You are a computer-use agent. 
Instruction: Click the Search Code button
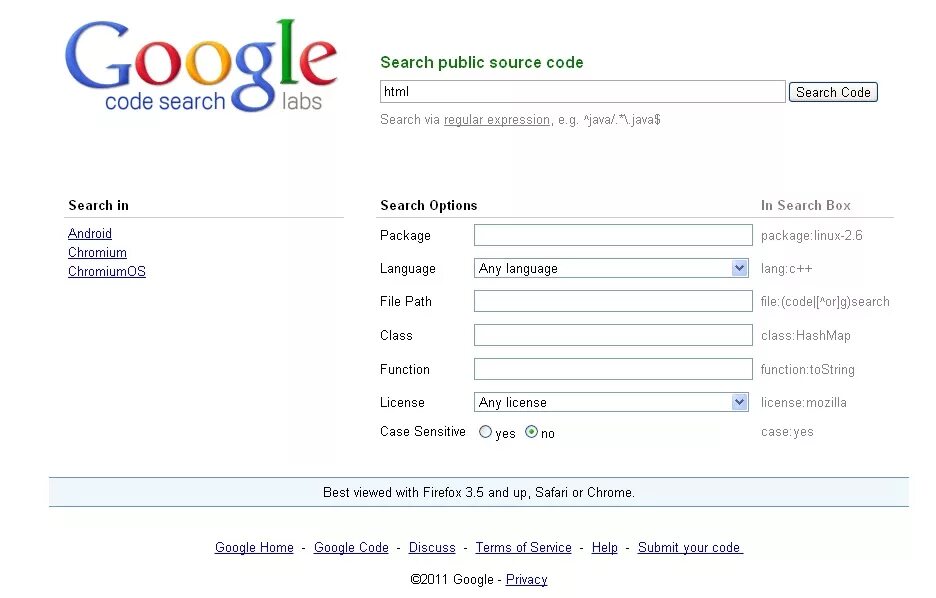[x=833, y=92]
